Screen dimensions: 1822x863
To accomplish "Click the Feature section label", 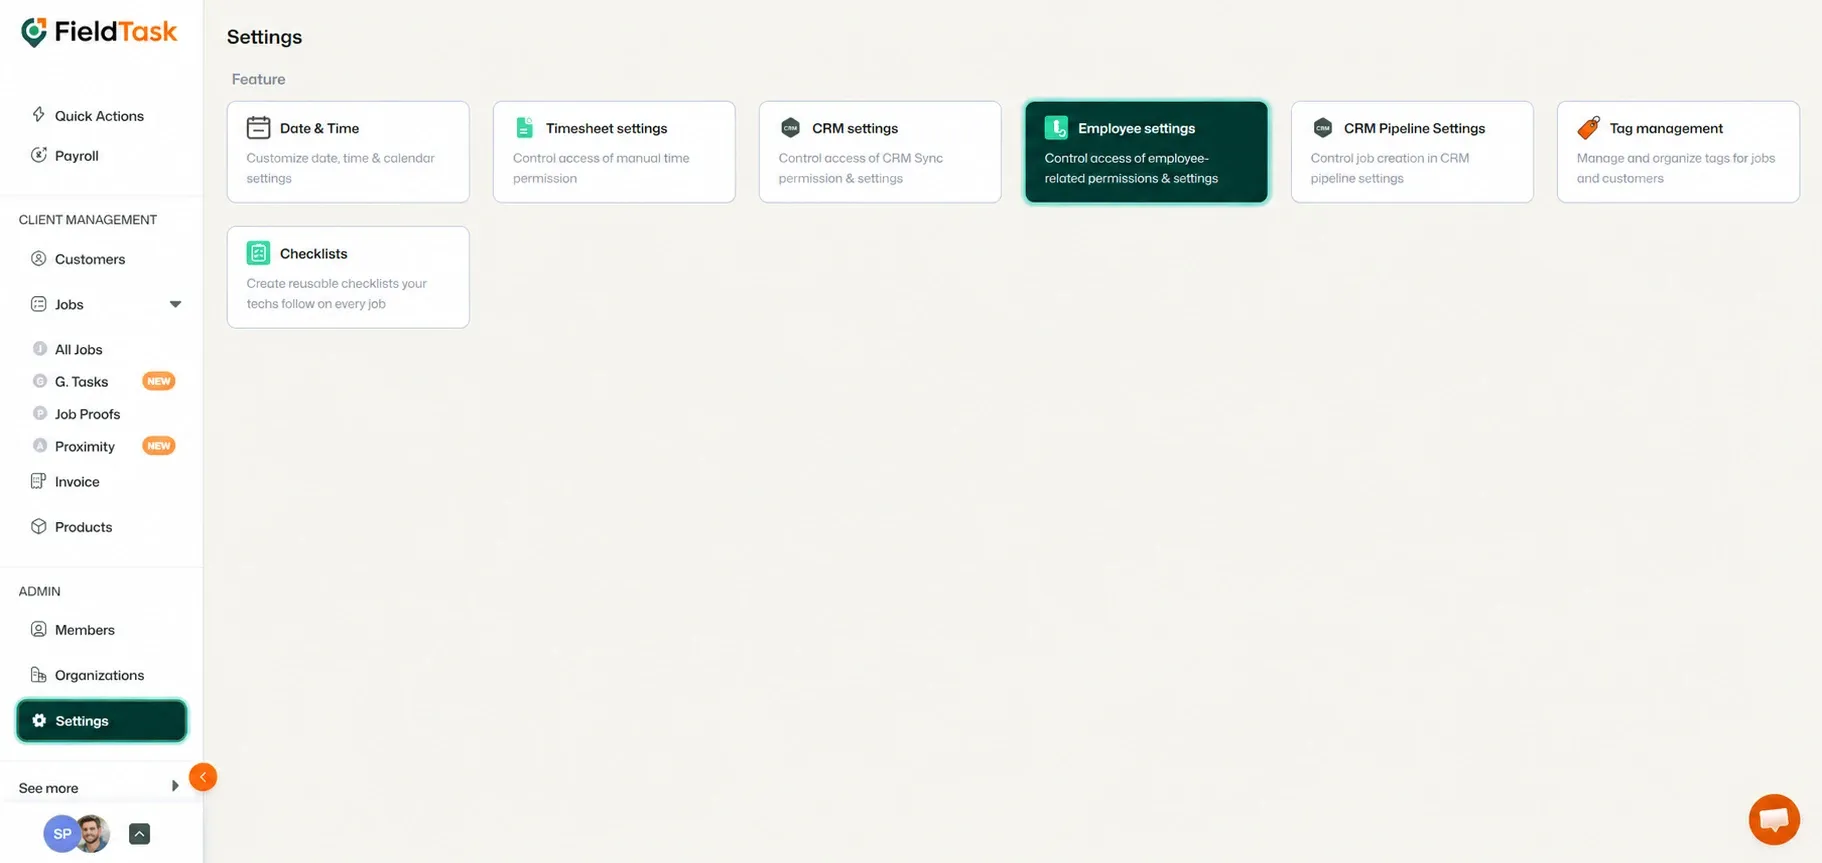I will tap(258, 79).
